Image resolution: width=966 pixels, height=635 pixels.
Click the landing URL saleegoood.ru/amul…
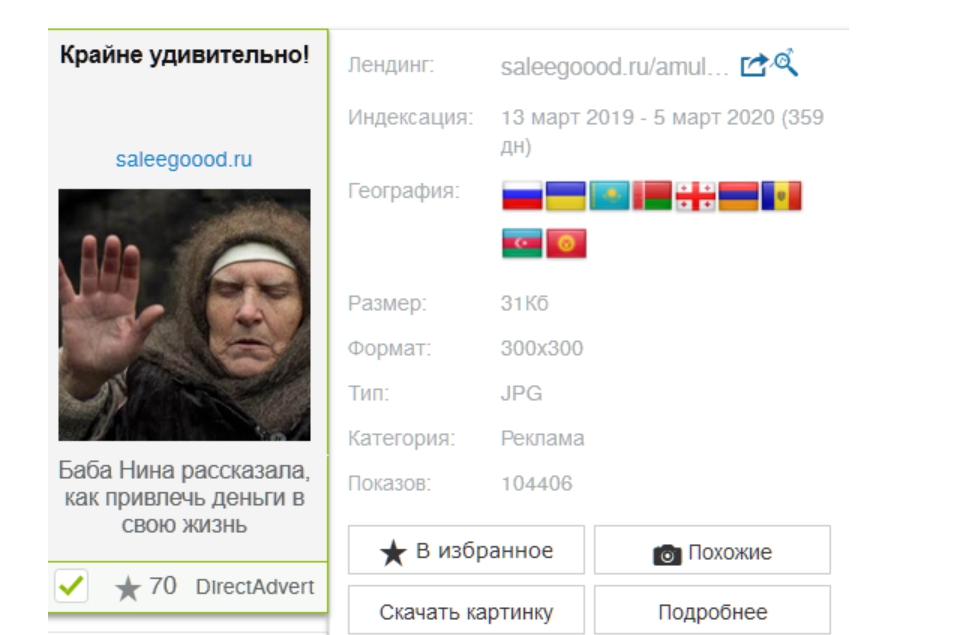[x=614, y=67]
